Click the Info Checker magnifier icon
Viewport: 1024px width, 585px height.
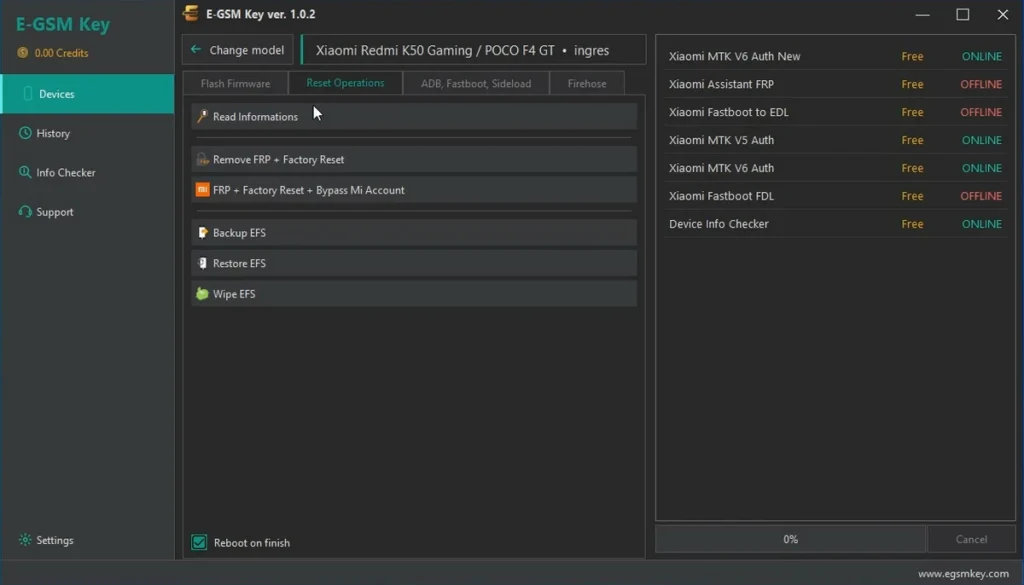25,172
